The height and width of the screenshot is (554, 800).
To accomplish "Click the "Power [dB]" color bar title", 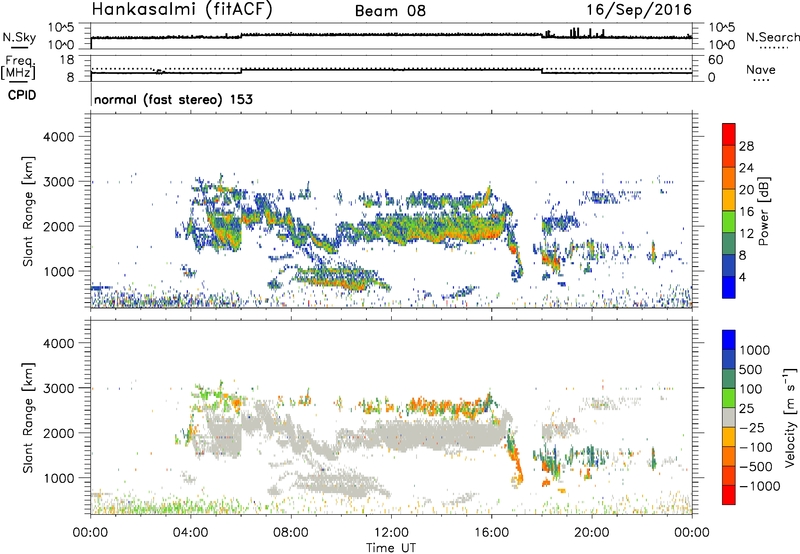I will click(763, 211).
